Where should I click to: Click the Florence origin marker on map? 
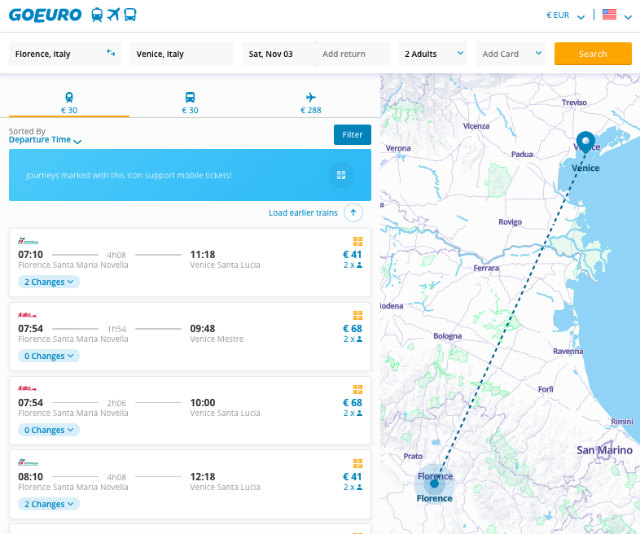coord(434,483)
